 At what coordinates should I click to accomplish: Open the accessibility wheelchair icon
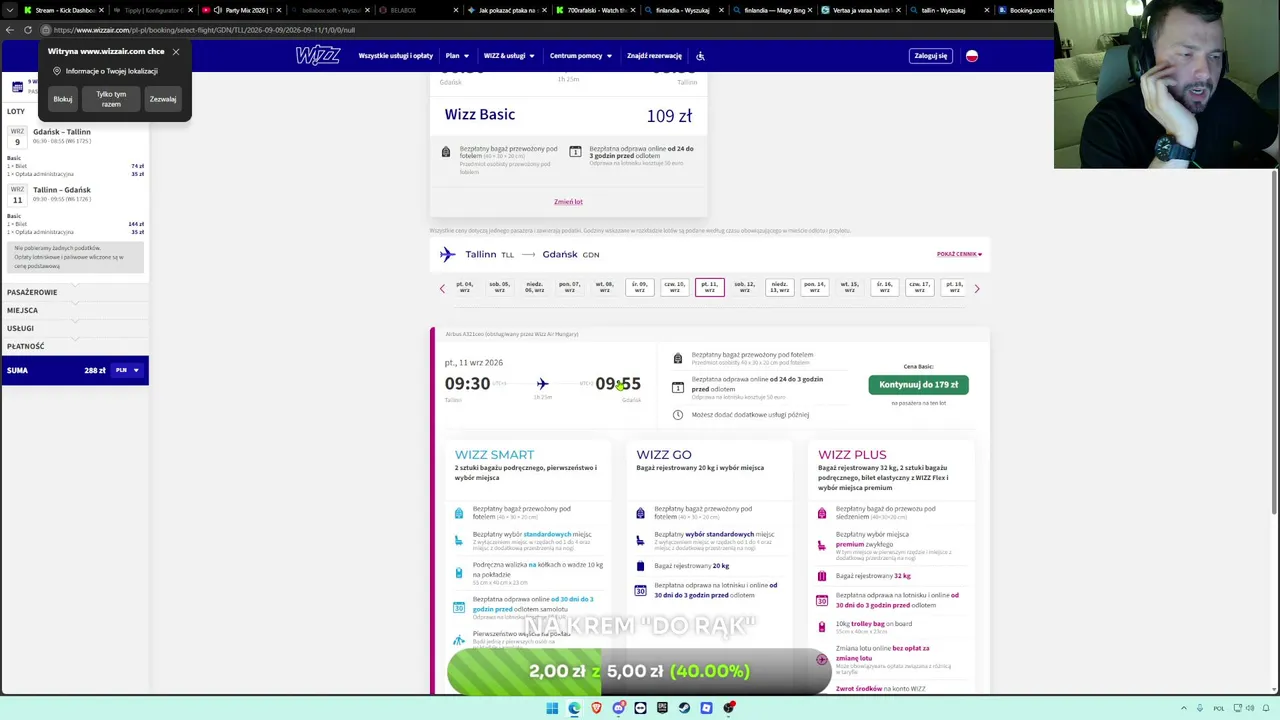(x=700, y=56)
